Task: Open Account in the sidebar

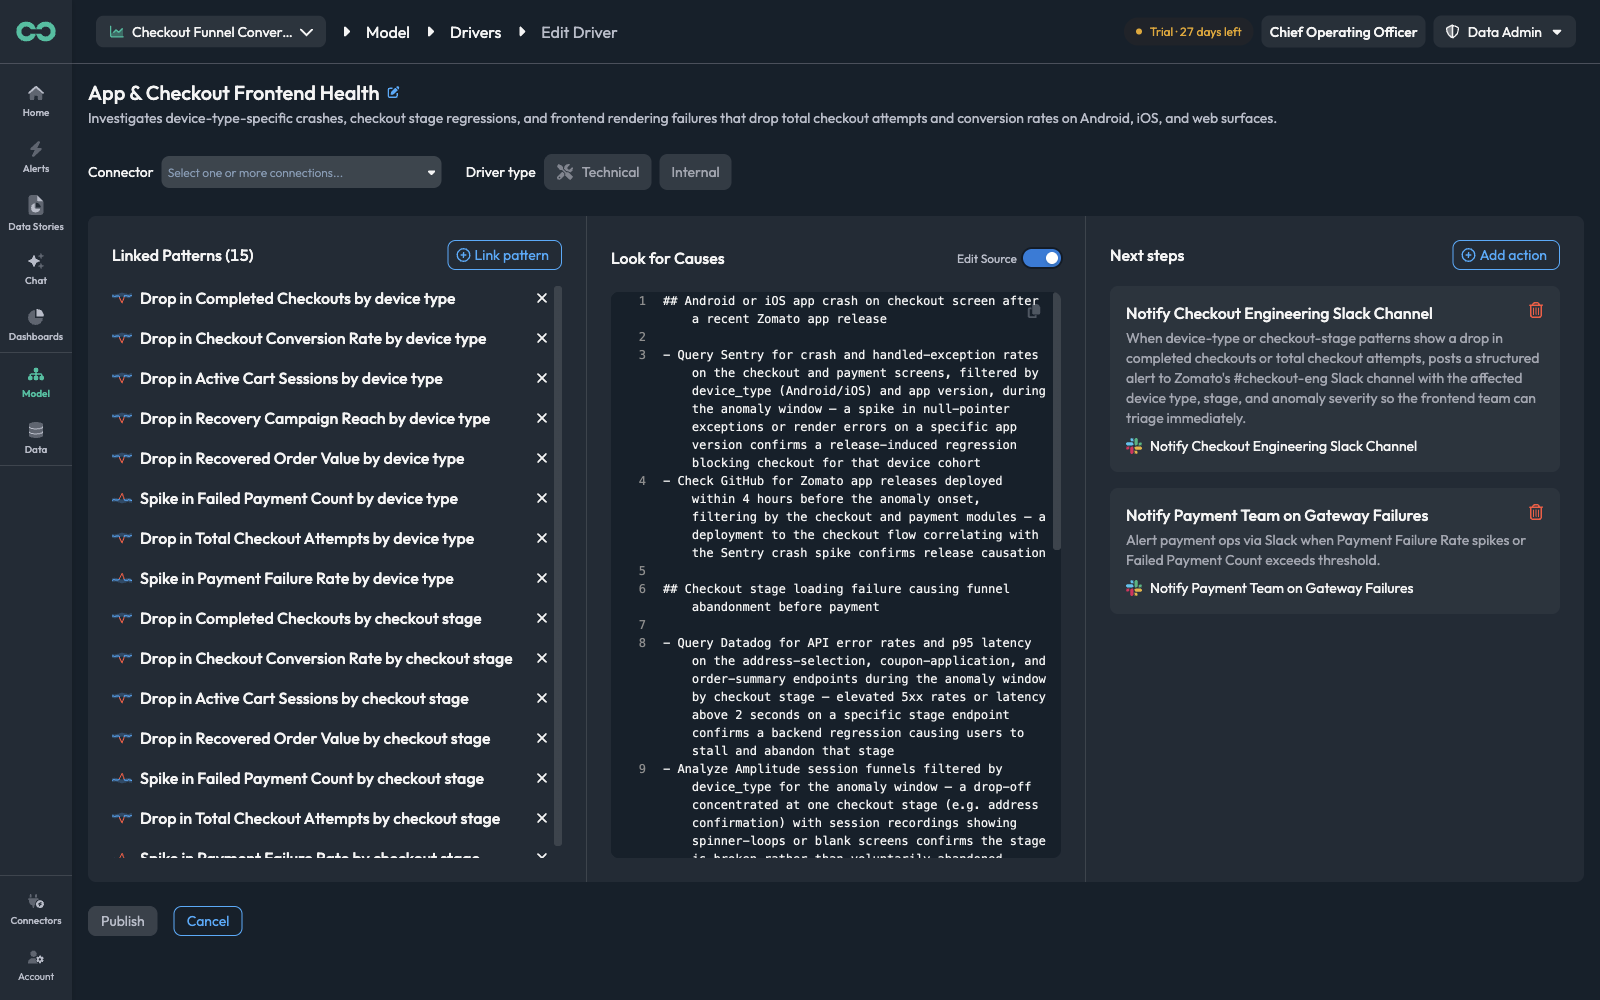Action: point(36,965)
